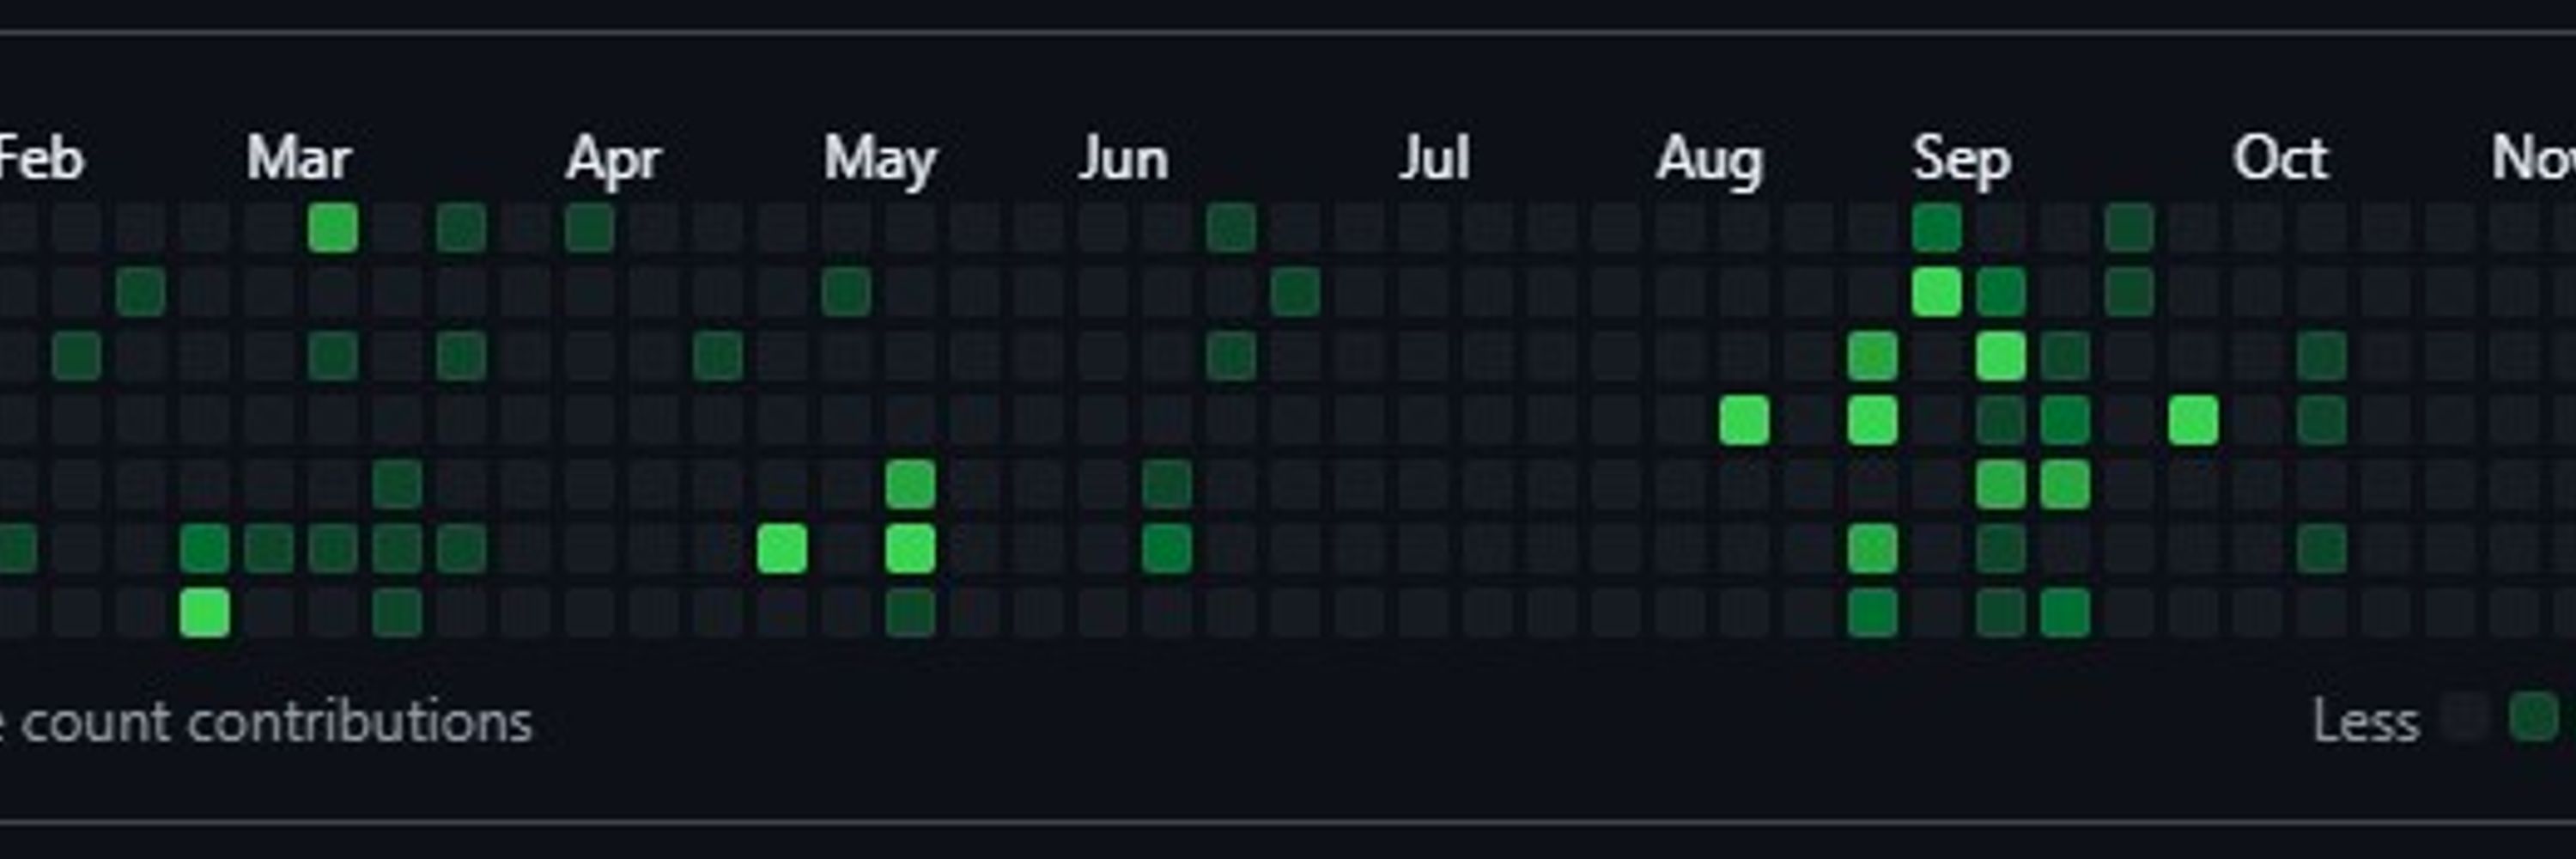The width and height of the screenshot is (2576, 859).
Task: Select the bright green top-row cell below Mar
Action: coord(333,227)
